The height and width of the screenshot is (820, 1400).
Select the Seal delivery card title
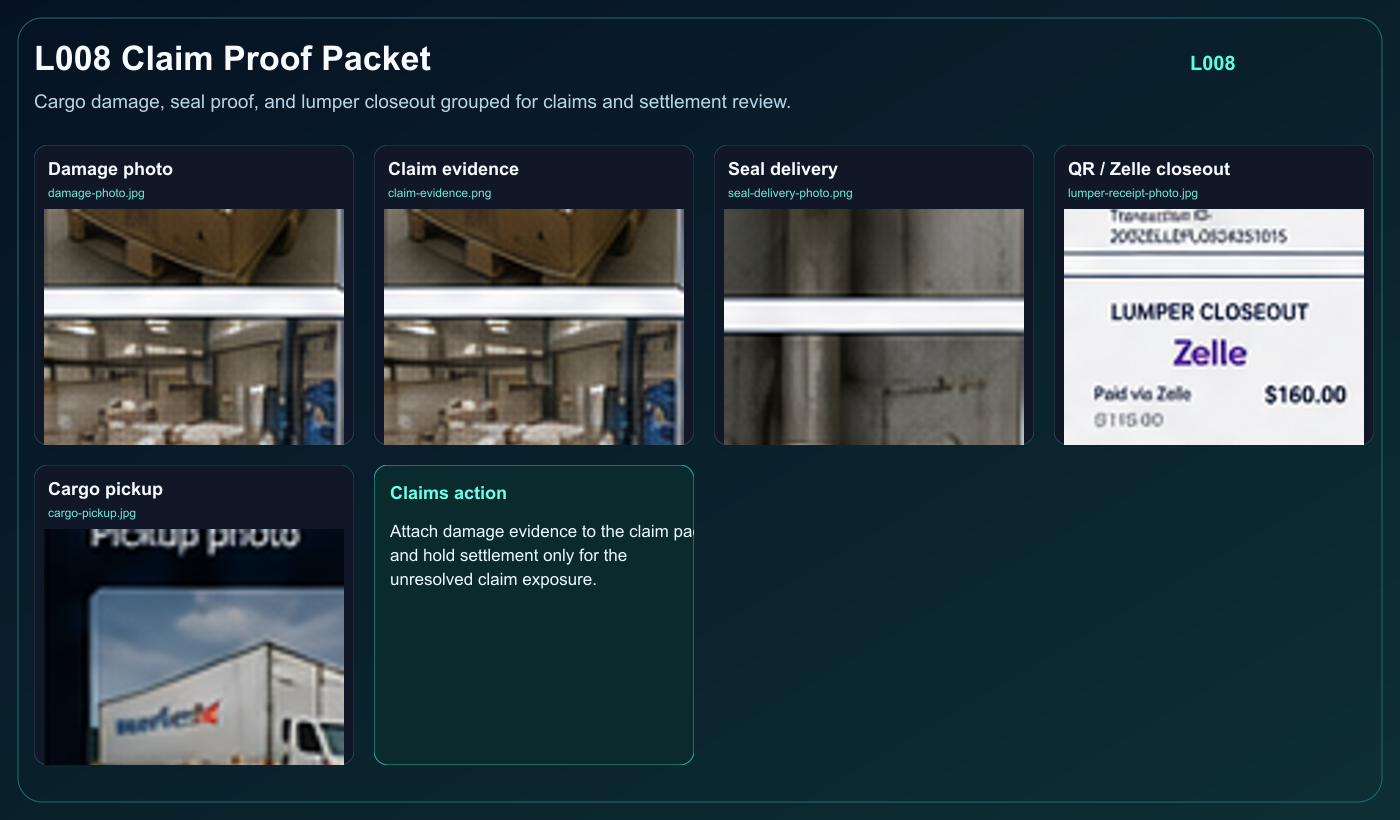pos(783,169)
